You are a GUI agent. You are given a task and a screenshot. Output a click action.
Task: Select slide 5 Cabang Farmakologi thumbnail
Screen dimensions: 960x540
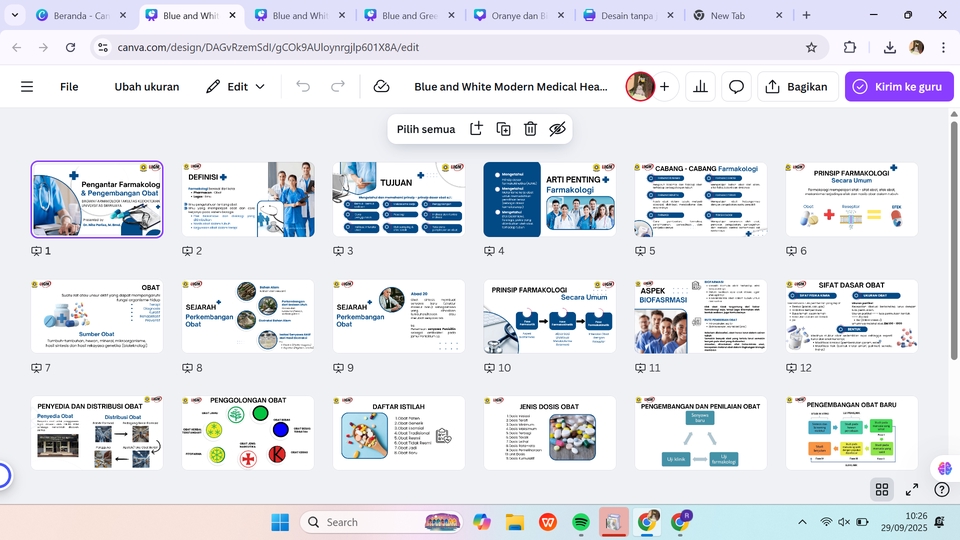click(x=700, y=199)
